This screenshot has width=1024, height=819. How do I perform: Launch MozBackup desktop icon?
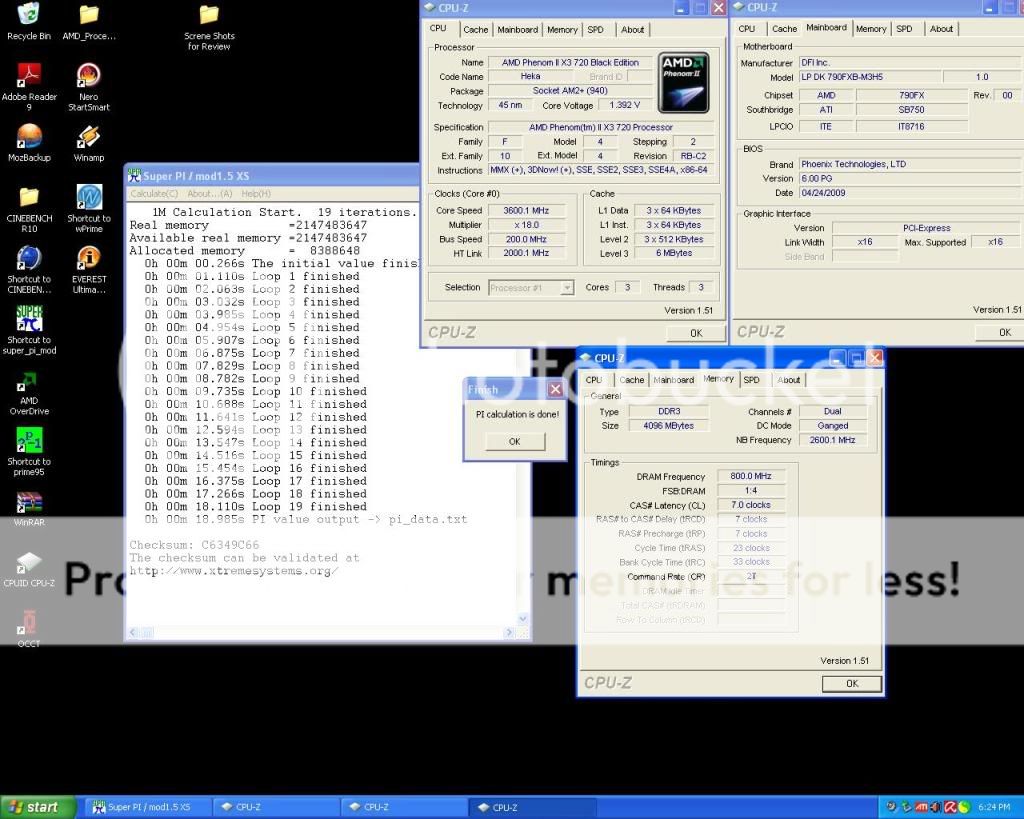tap(29, 142)
